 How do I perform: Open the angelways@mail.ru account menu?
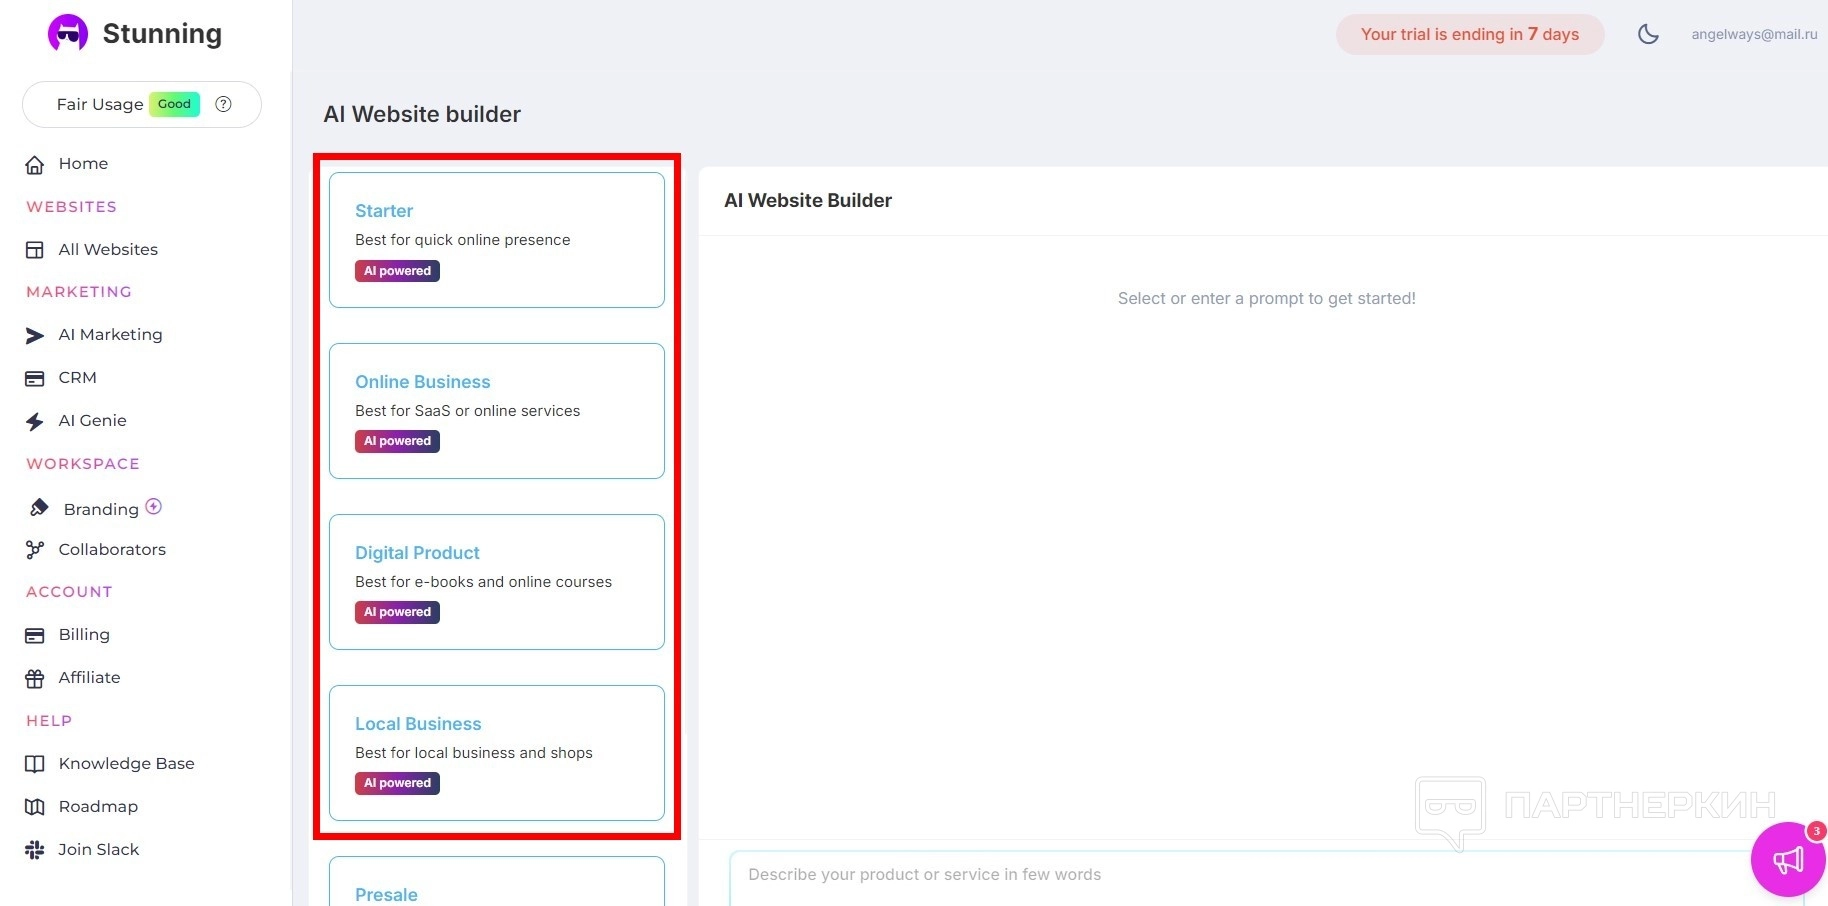point(1754,34)
